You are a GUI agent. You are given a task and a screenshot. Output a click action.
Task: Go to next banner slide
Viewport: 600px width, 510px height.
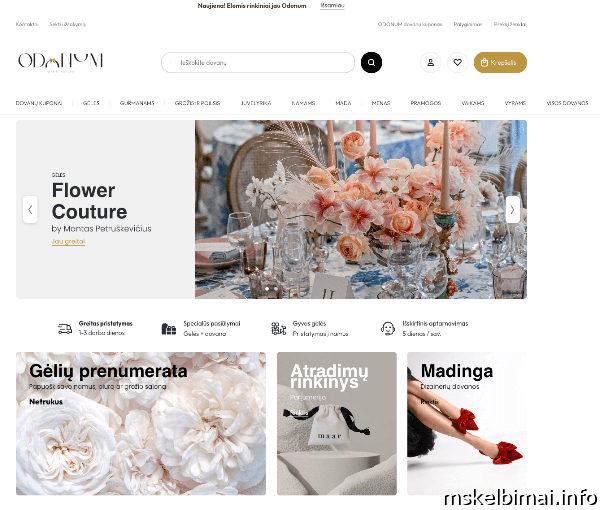point(512,209)
